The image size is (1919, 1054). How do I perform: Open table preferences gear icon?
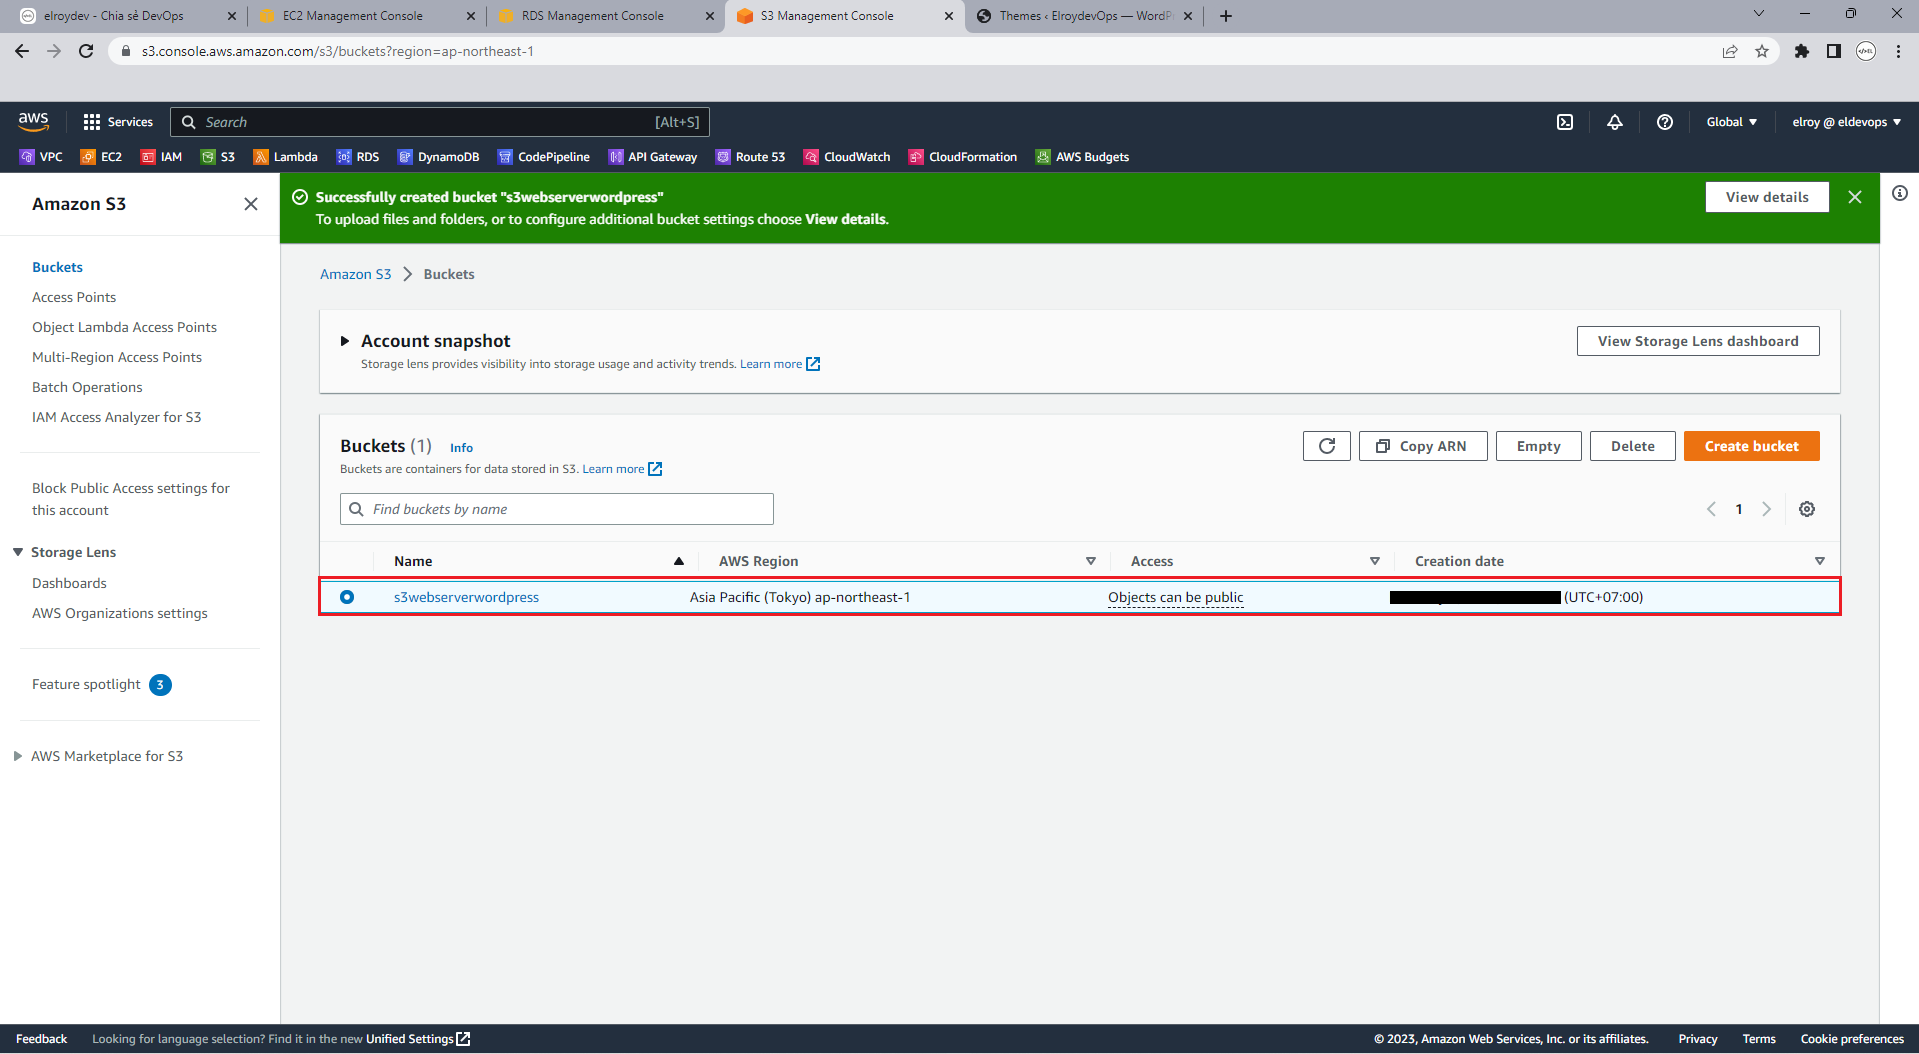coord(1807,509)
